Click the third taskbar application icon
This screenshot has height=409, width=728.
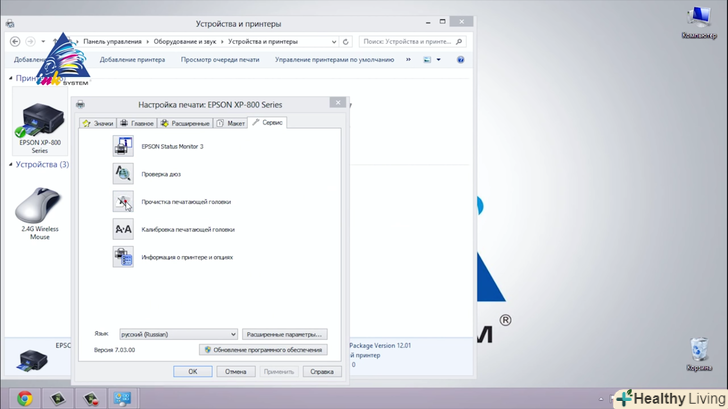[90, 398]
